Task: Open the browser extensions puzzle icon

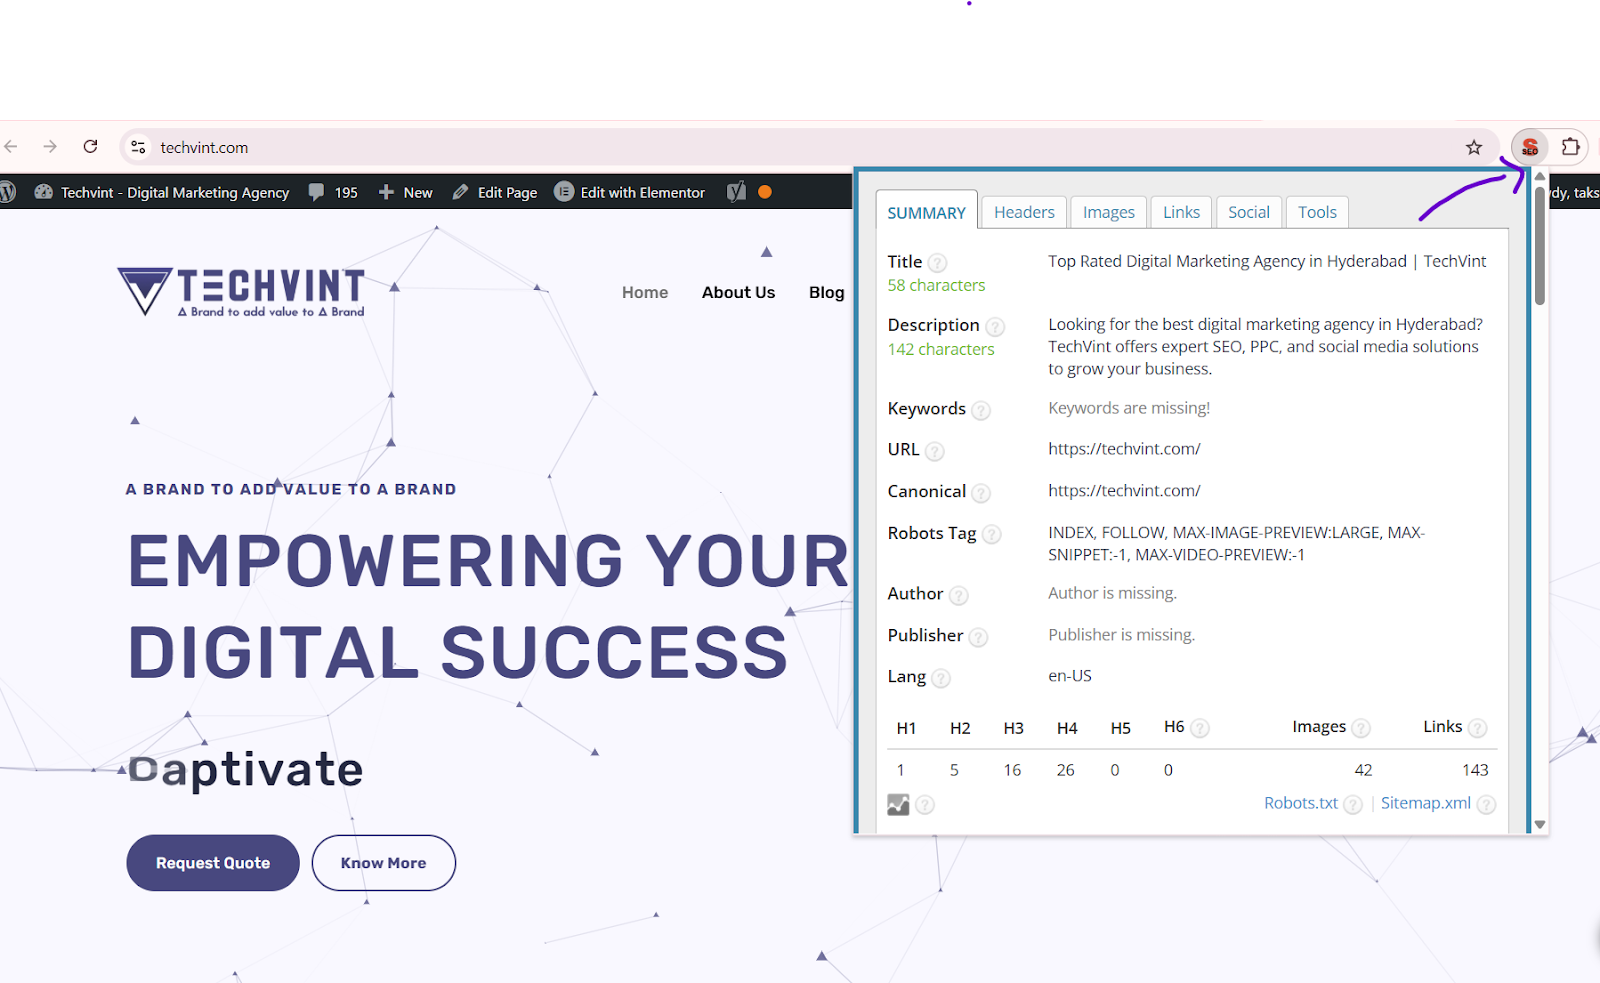Action: [1570, 147]
